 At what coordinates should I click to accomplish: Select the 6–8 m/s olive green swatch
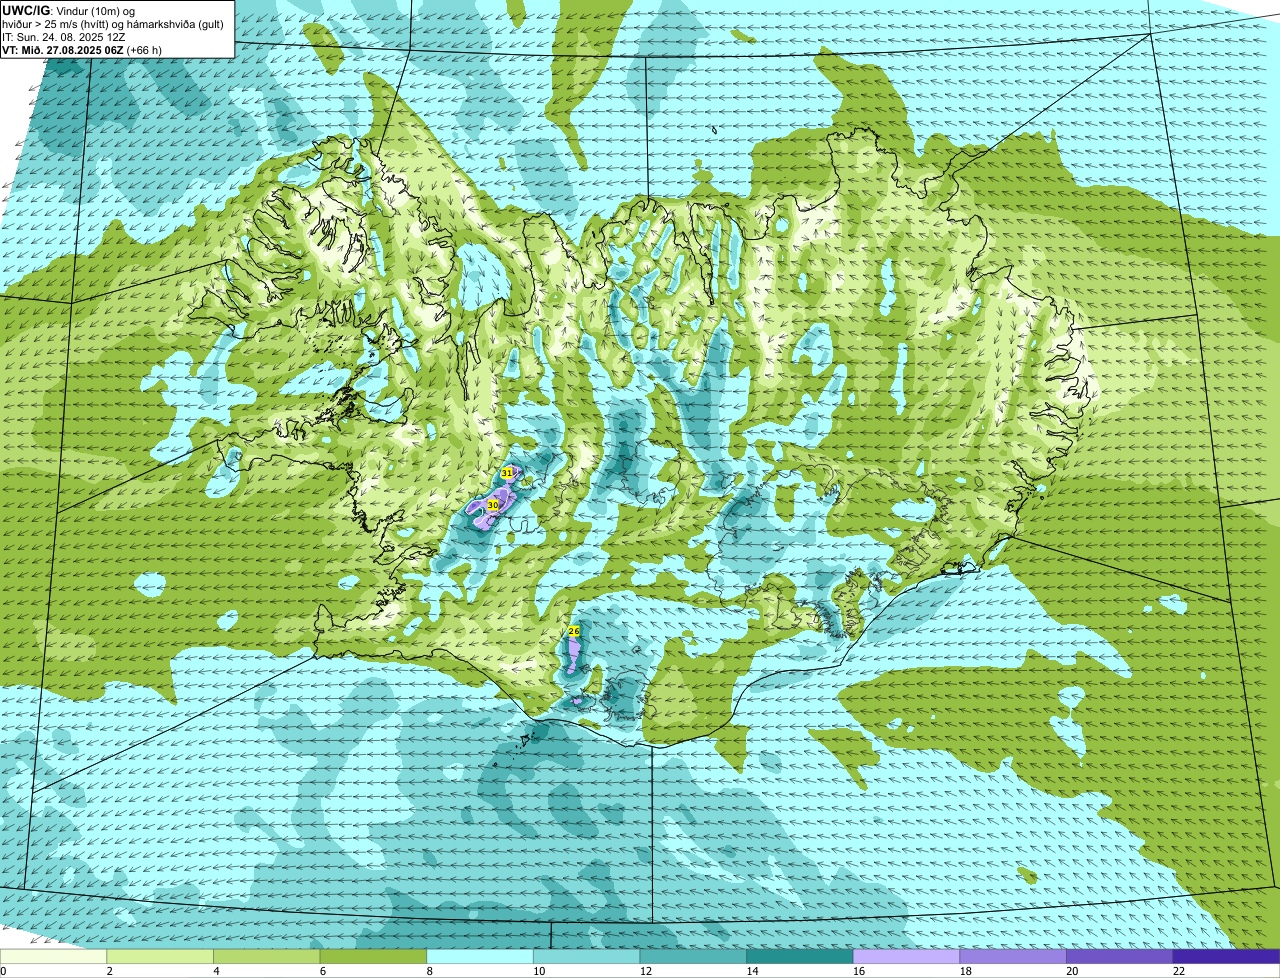point(373,956)
